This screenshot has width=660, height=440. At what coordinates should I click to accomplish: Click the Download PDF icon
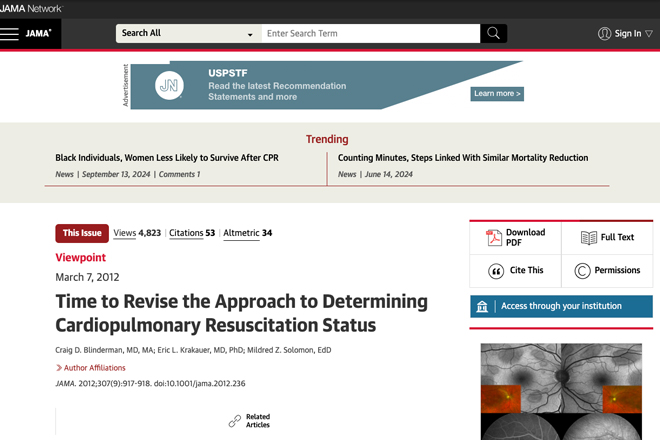pyautogui.click(x=494, y=237)
